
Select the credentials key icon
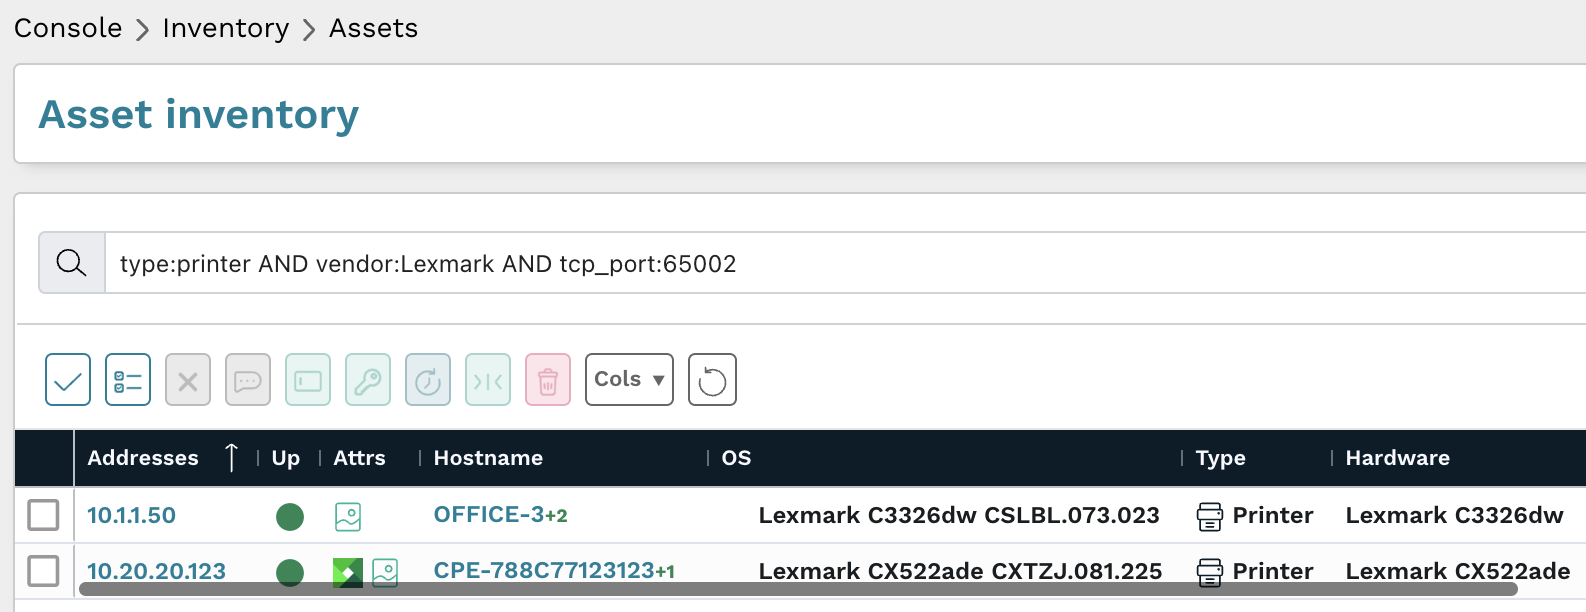pos(368,379)
